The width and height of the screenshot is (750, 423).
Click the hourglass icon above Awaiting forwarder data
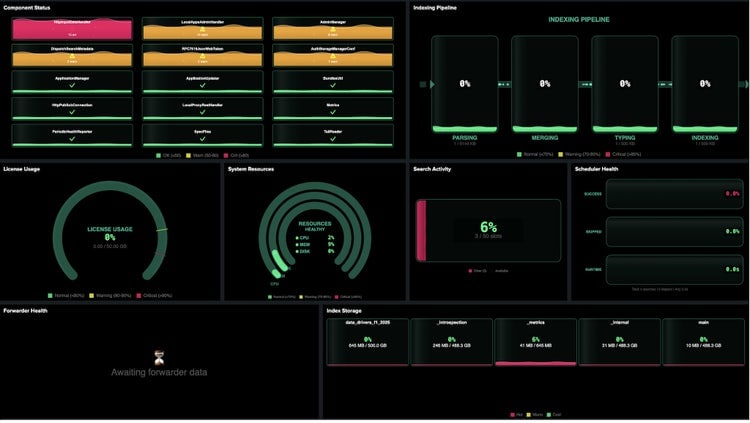[159, 357]
